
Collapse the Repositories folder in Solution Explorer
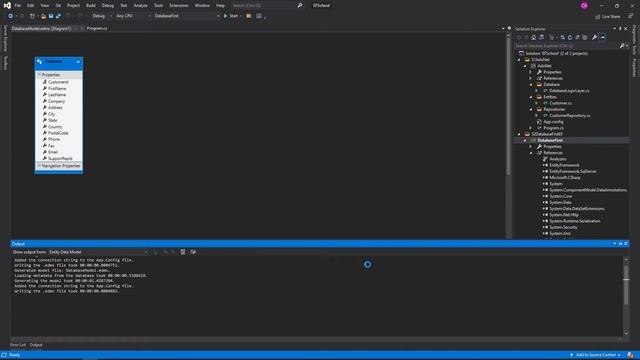click(x=531, y=109)
